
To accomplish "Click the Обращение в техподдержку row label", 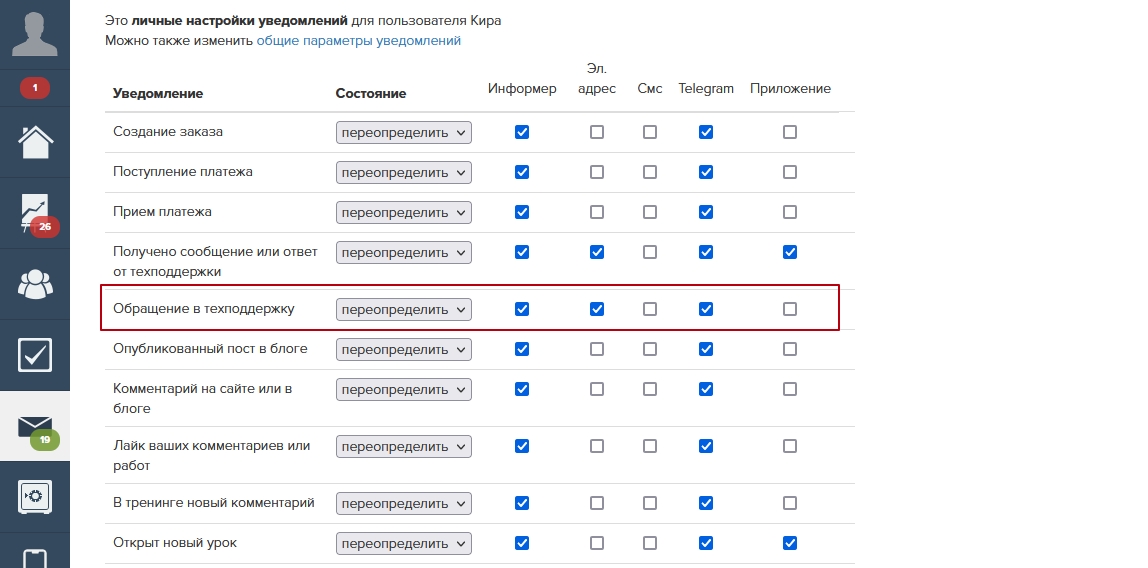I will [x=204, y=309].
